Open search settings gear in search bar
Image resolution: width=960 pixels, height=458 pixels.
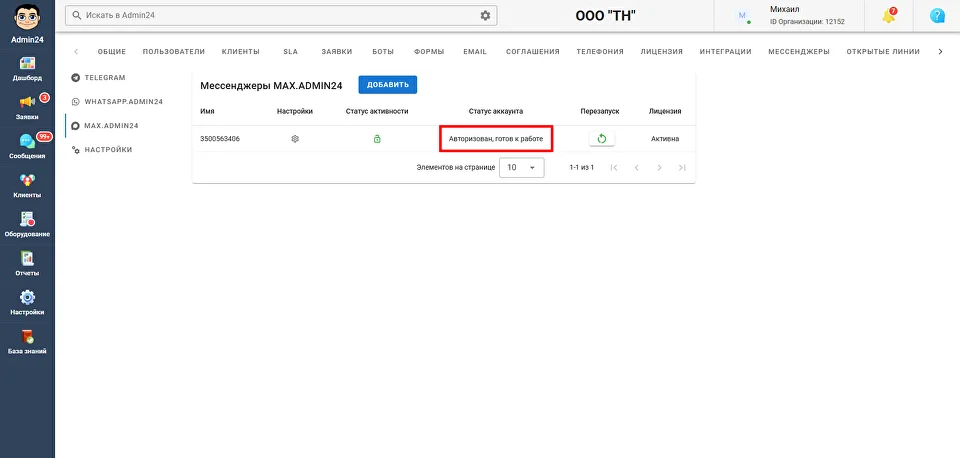tap(486, 15)
